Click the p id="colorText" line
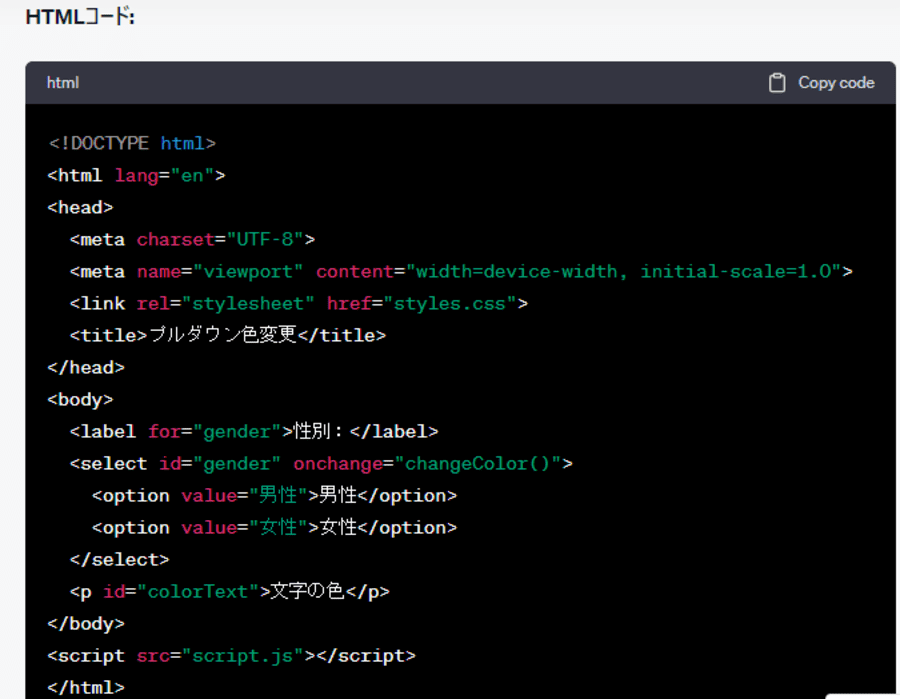900x699 pixels. click(230, 591)
